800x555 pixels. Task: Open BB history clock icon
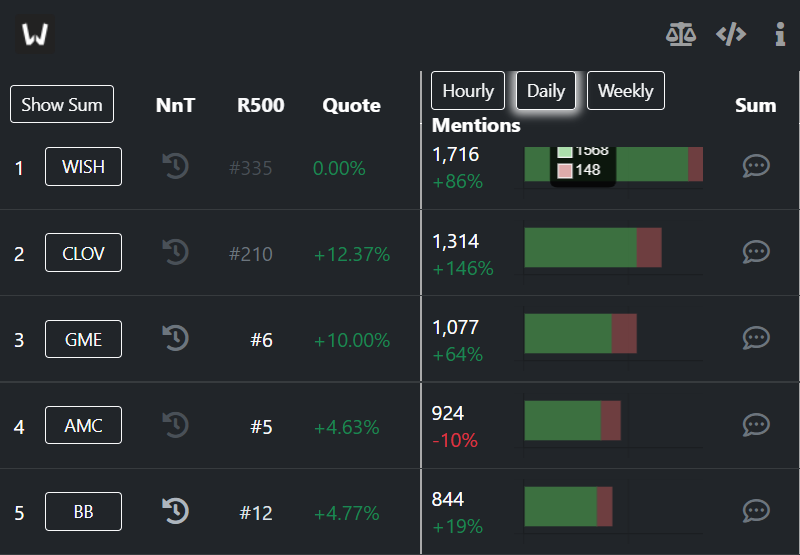[176, 511]
